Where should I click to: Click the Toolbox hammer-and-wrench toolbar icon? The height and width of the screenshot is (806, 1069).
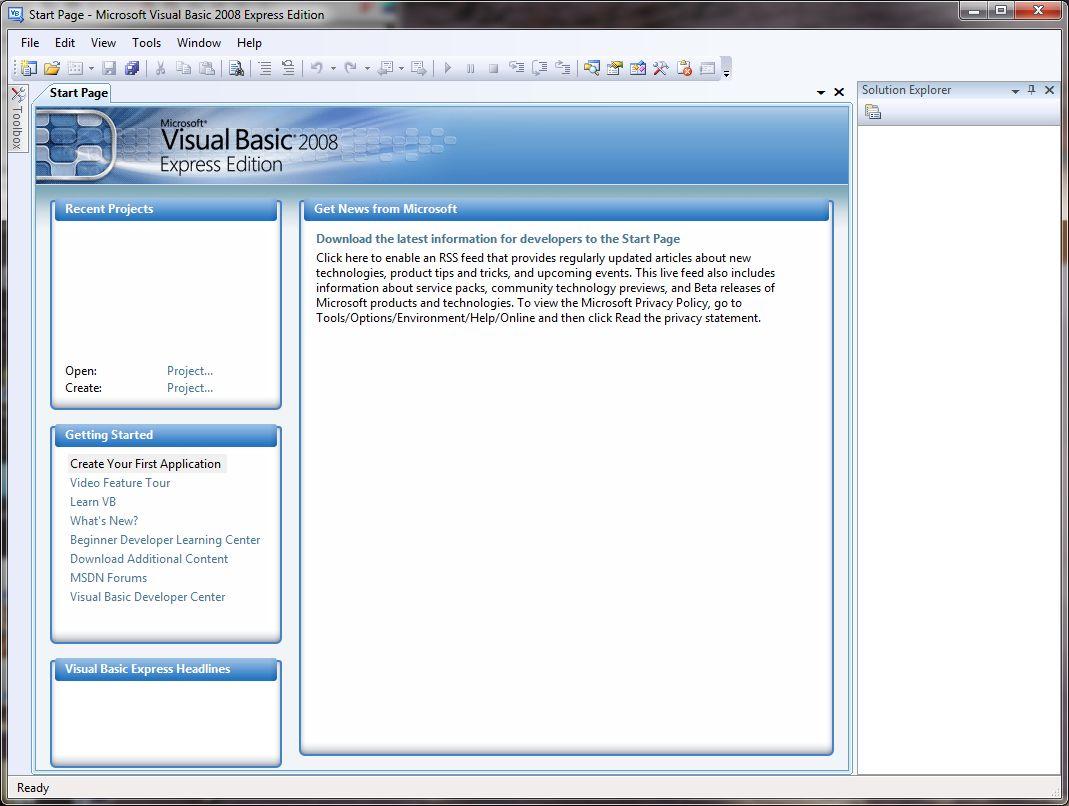click(661, 68)
